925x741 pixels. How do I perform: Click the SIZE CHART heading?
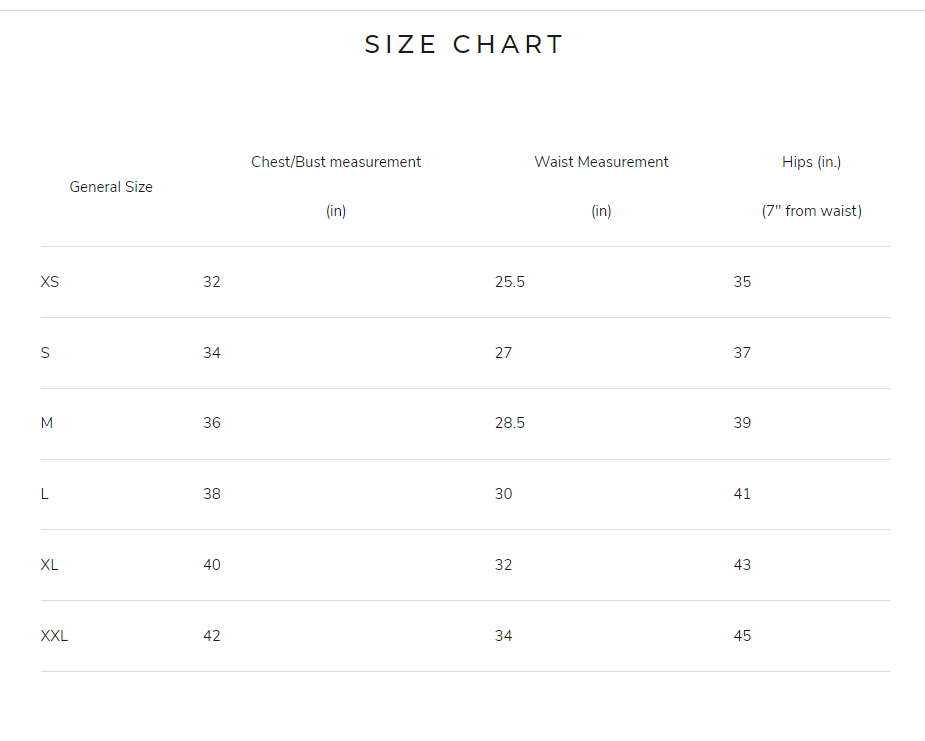coord(464,45)
